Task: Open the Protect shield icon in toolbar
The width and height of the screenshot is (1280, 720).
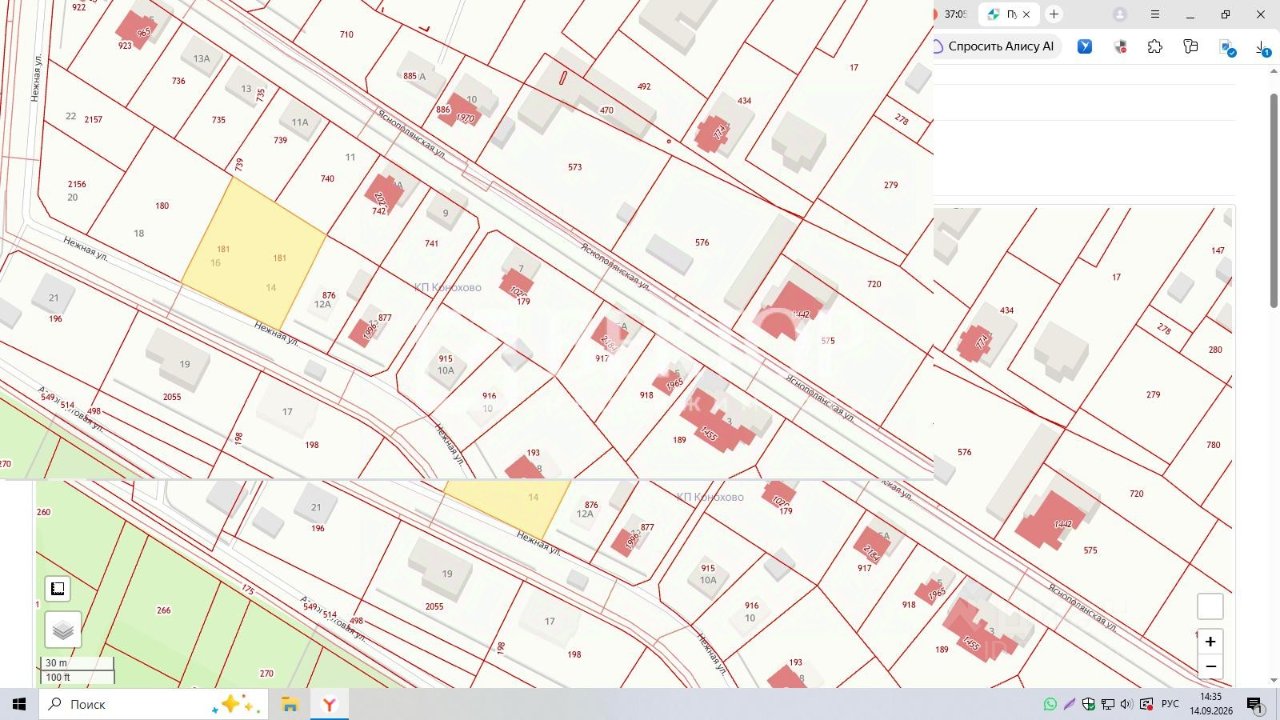Action: pyautogui.click(x=1120, y=46)
